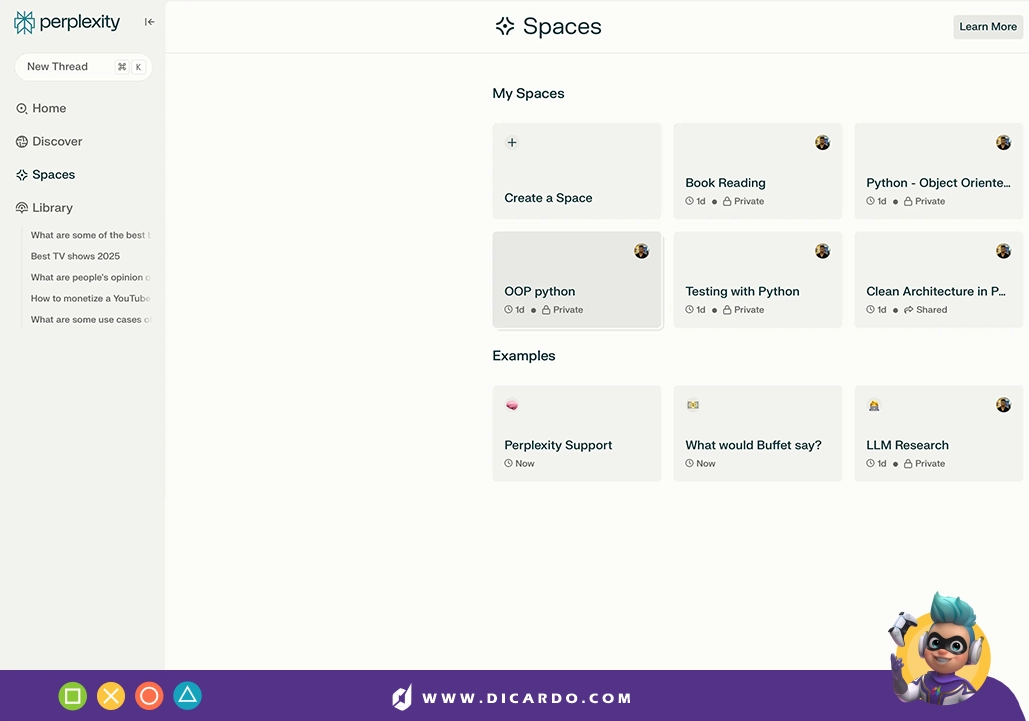Open thread 'What are some of the best'

point(91,235)
